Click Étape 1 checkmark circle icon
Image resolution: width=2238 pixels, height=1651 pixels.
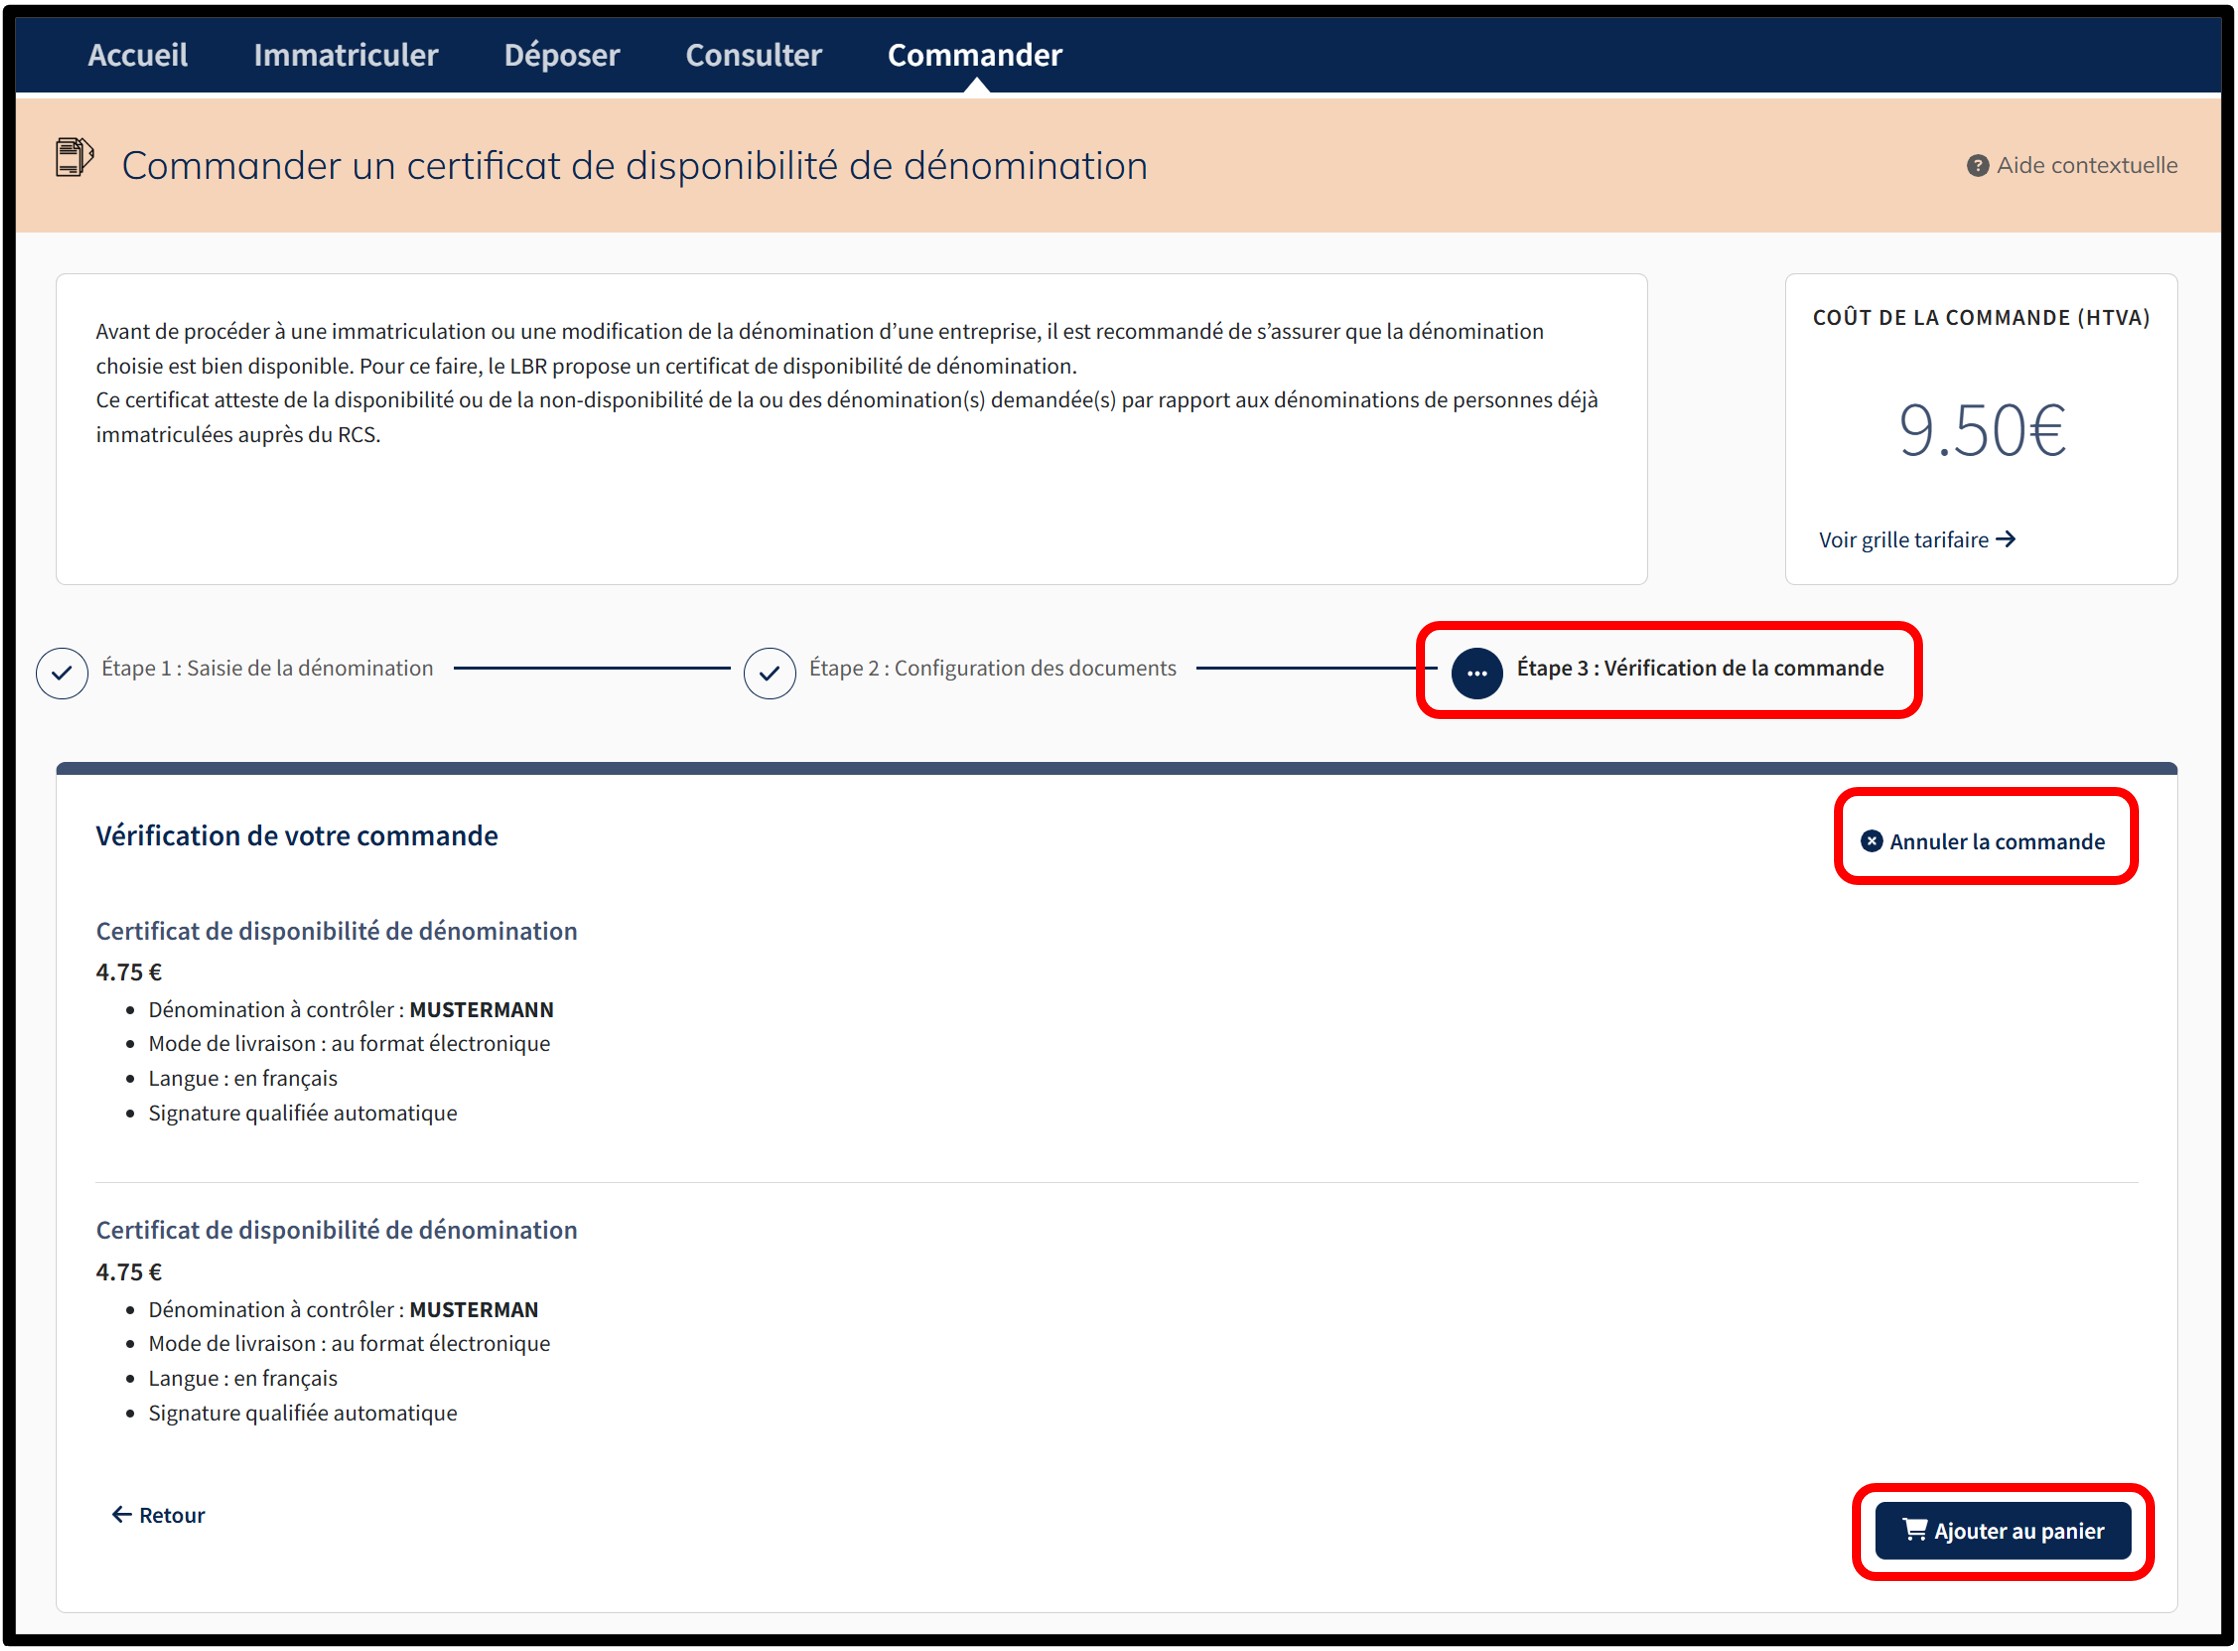pyautogui.click(x=62, y=673)
